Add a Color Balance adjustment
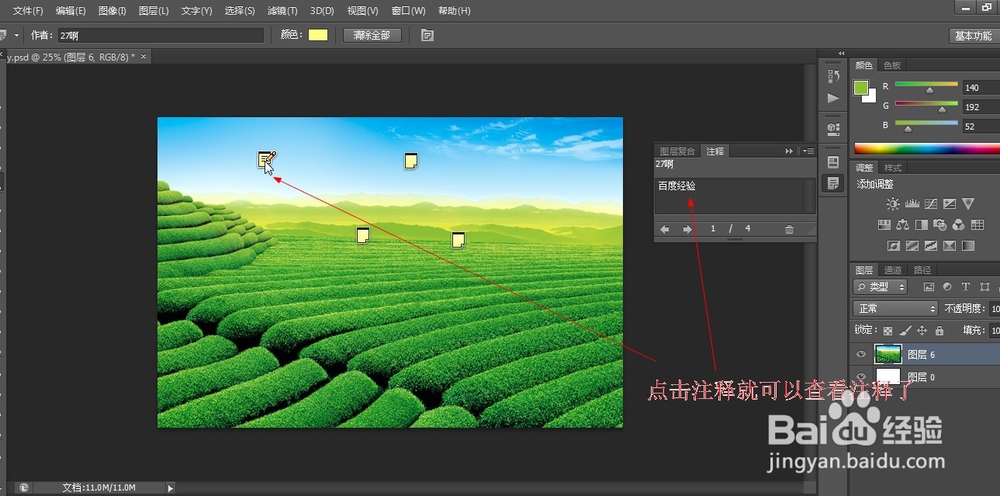Image resolution: width=1000 pixels, height=496 pixels. coord(902,225)
